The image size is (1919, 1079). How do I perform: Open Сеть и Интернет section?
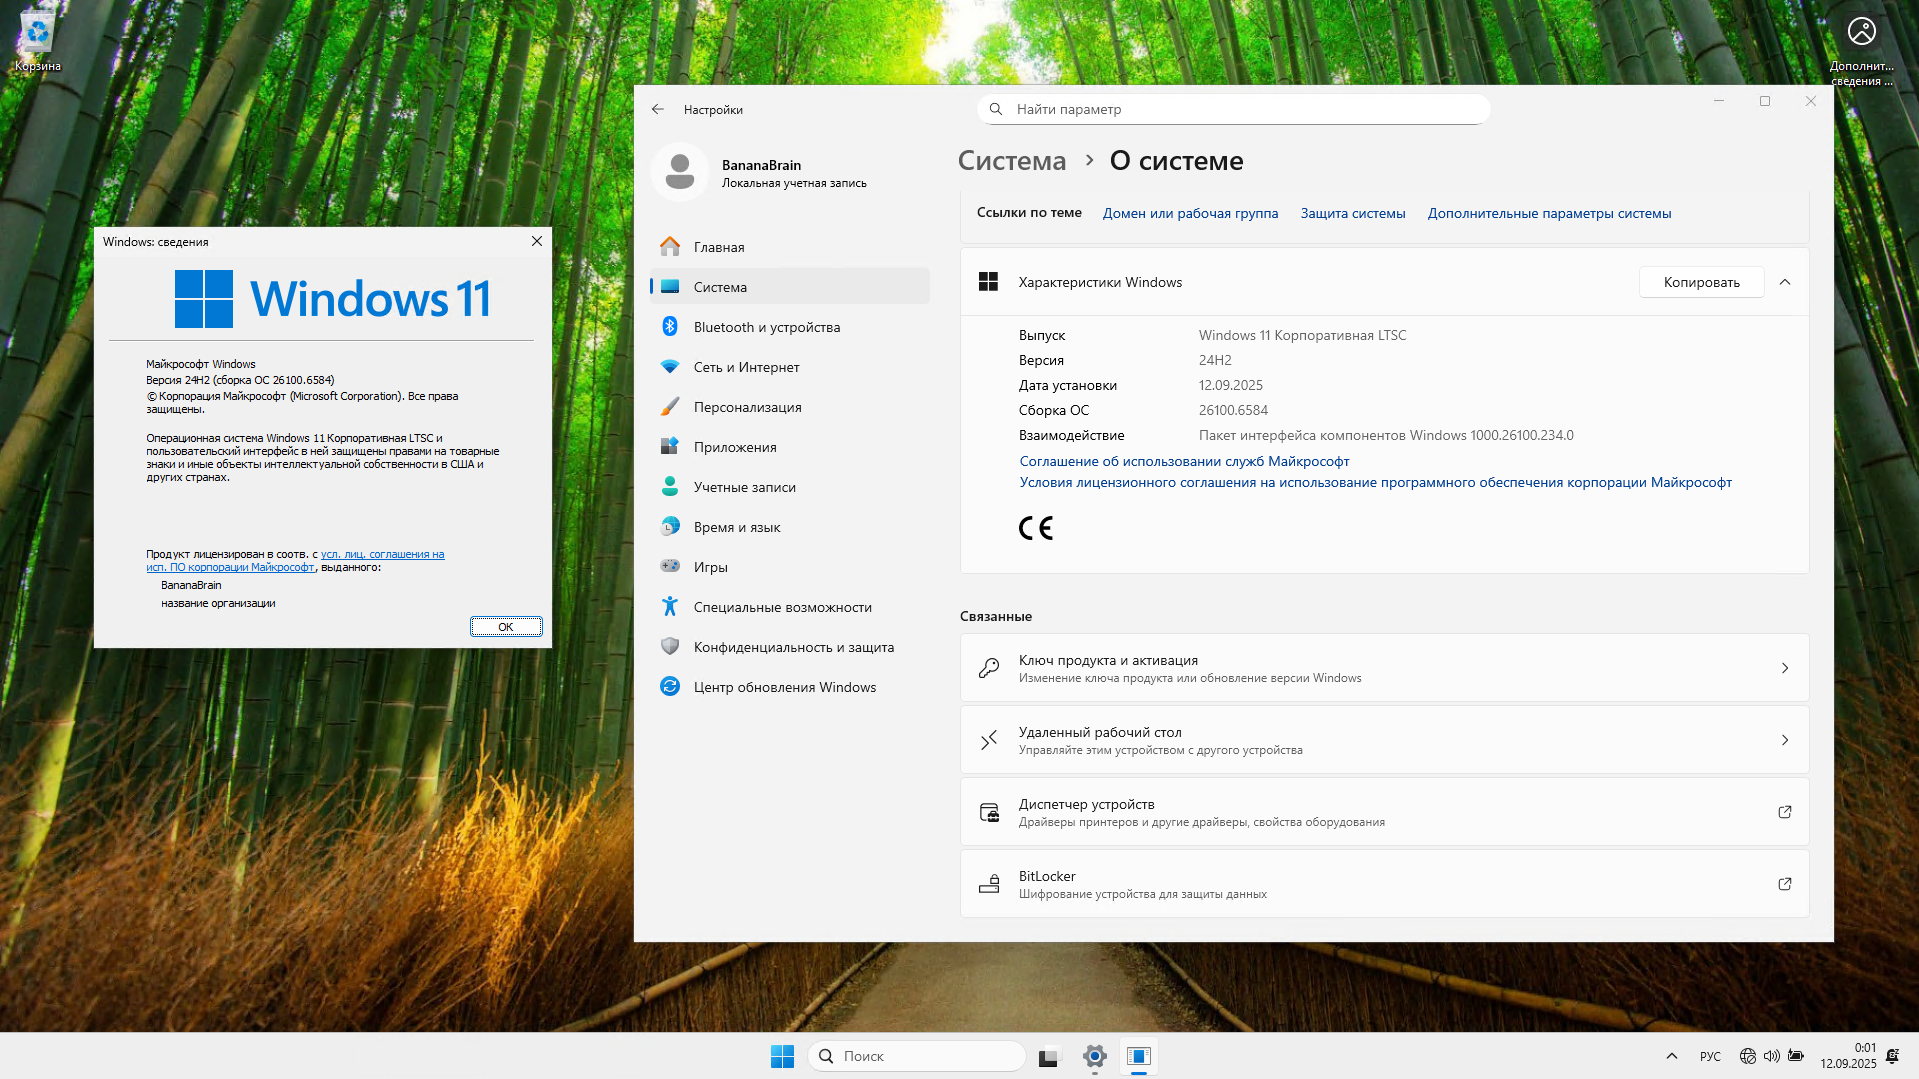[x=789, y=367]
